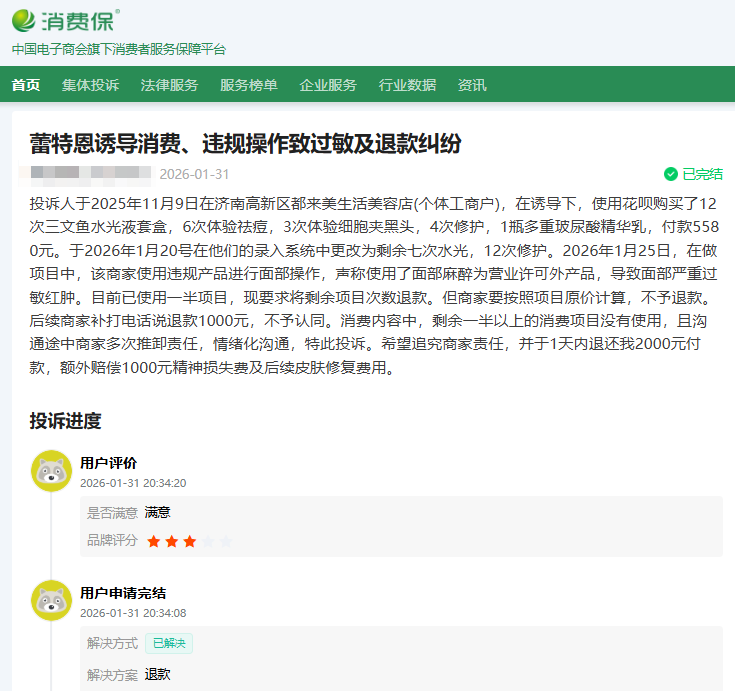Open the 企业服务 navigation item

[x=328, y=85]
